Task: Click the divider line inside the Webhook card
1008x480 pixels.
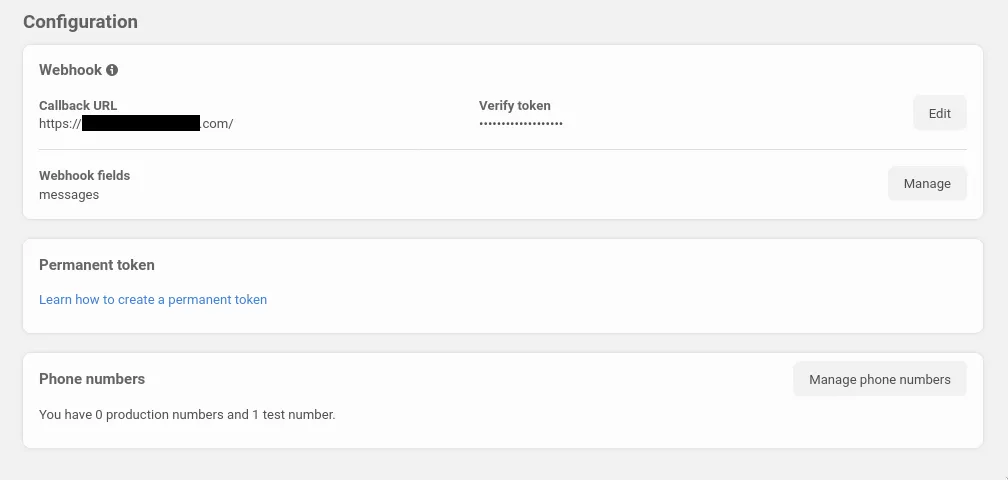Action: pos(502,150)
